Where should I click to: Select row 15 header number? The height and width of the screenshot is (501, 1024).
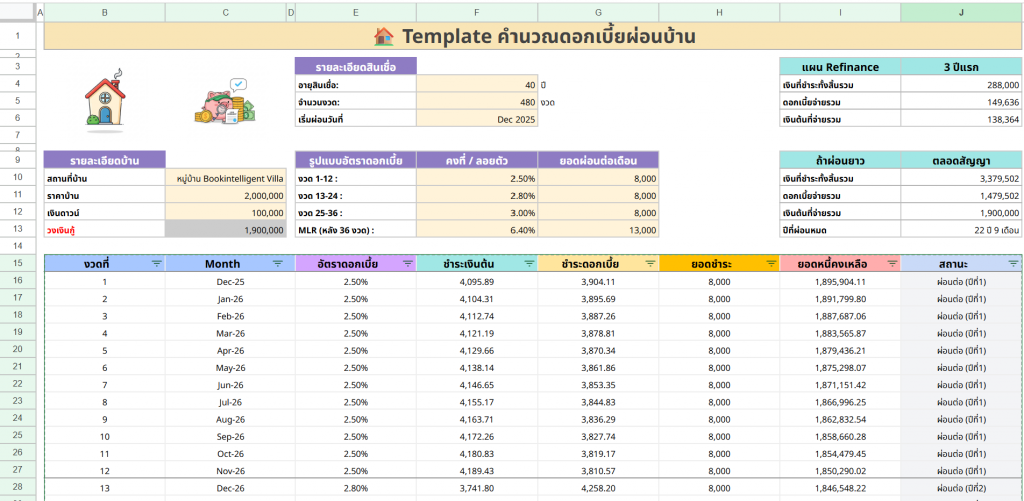tap(18, 263)
